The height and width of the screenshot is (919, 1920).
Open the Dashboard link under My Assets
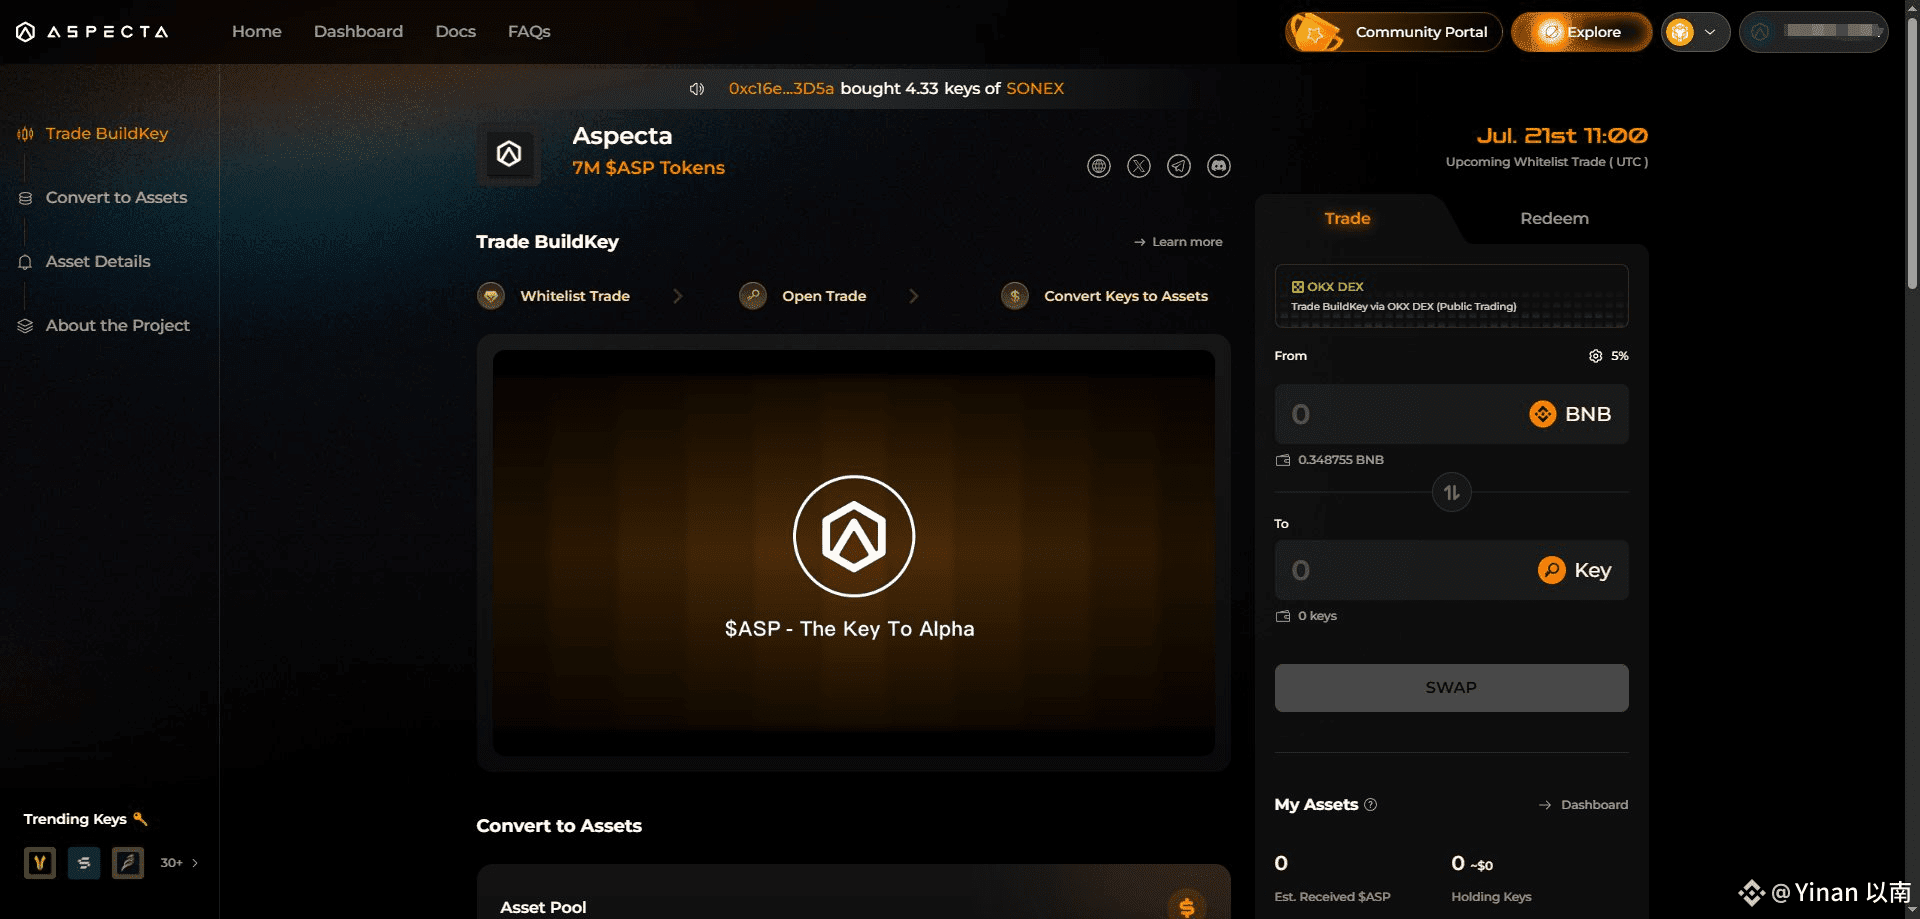1584,805
